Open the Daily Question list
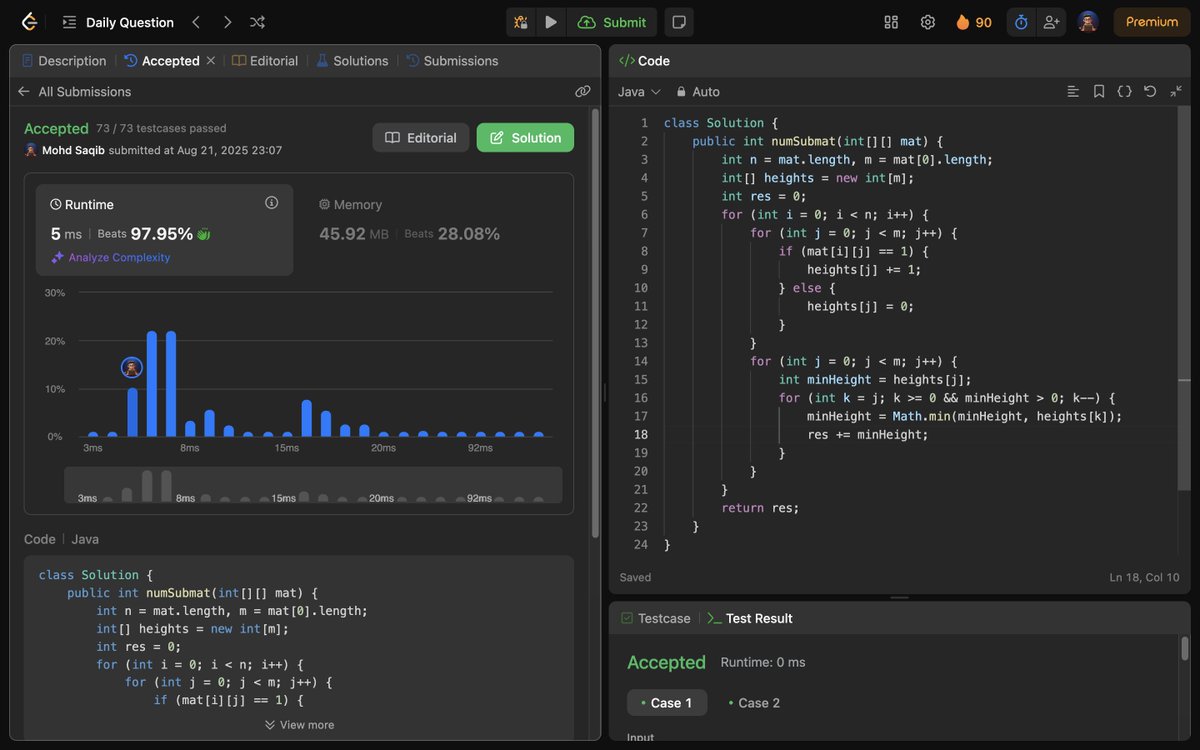Screen dimensions: 1200x750 [118, 22]
